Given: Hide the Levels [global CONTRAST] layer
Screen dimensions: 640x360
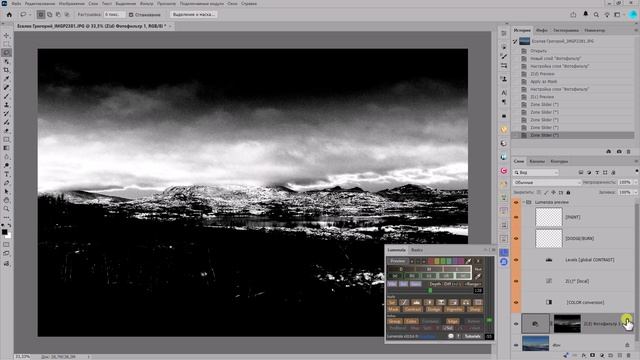Looking at the screenshot, I should [x=516, y=260].
